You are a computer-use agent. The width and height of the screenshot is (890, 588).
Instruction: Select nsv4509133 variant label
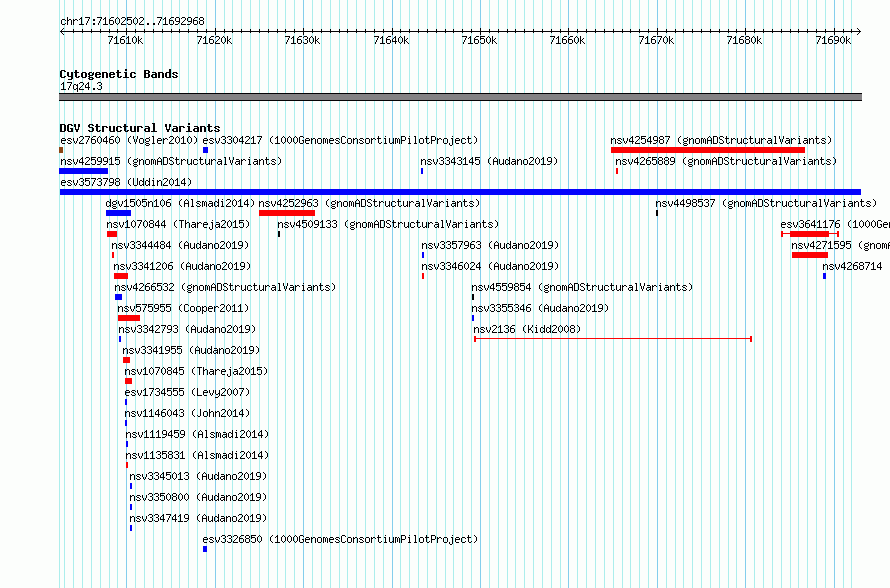pyautogui.click(x=388, y=224)
